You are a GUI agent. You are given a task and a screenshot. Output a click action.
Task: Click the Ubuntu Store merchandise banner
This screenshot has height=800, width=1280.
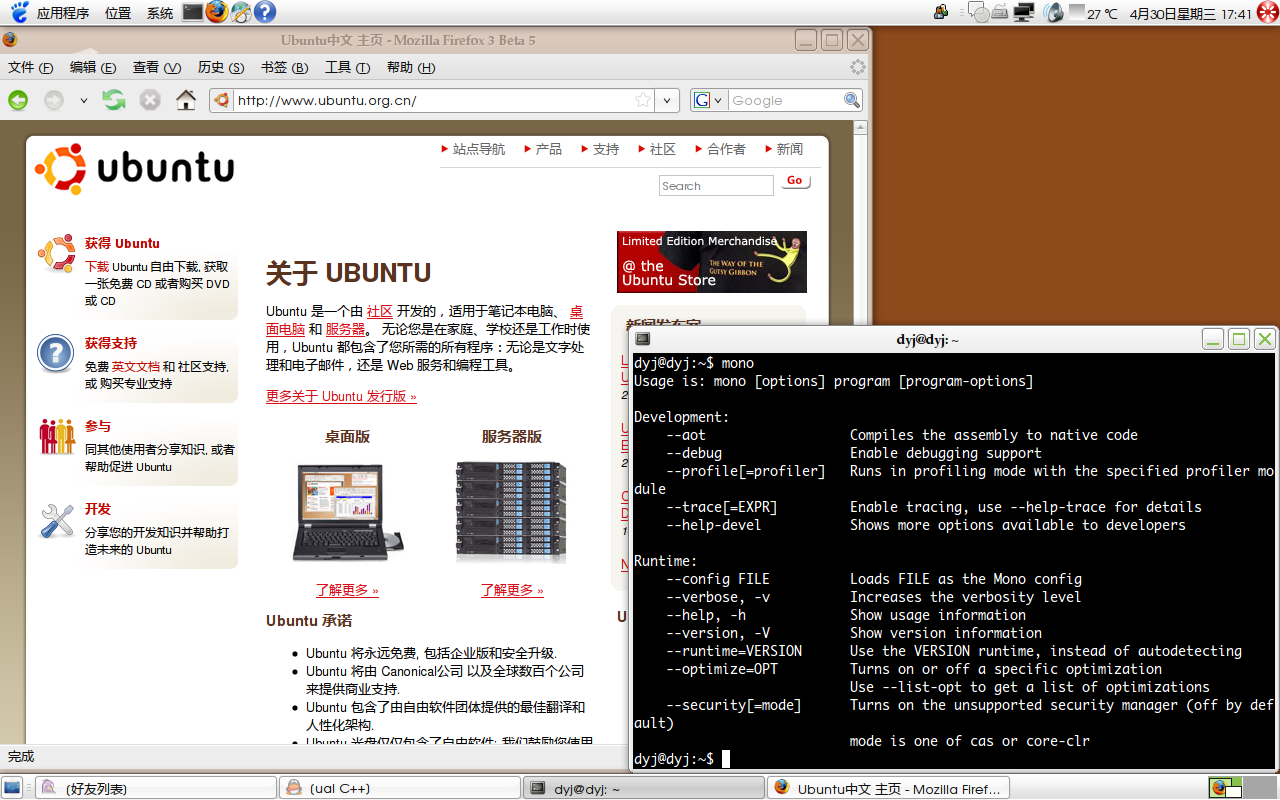(712, 262)
